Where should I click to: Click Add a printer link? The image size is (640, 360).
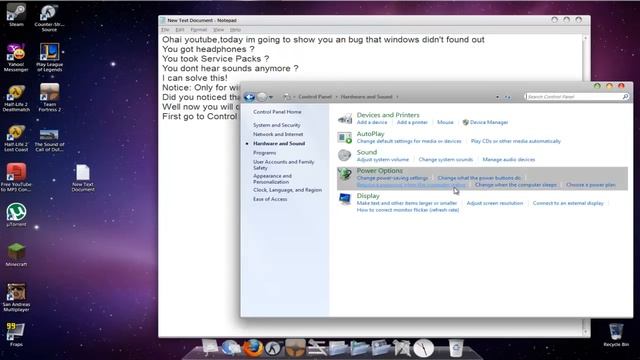pos(412,122)
